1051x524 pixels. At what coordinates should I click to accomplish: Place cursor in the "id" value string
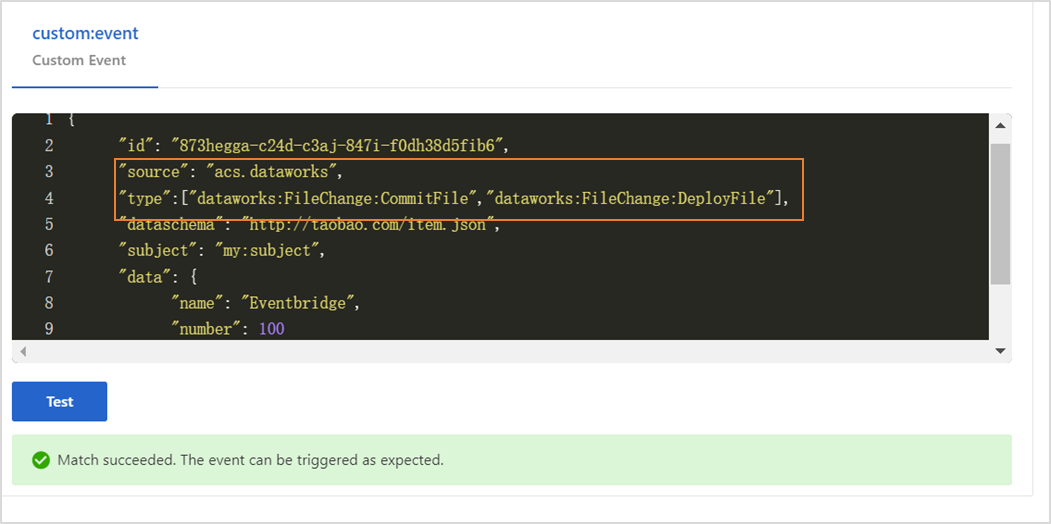click(x=340, y=146)
